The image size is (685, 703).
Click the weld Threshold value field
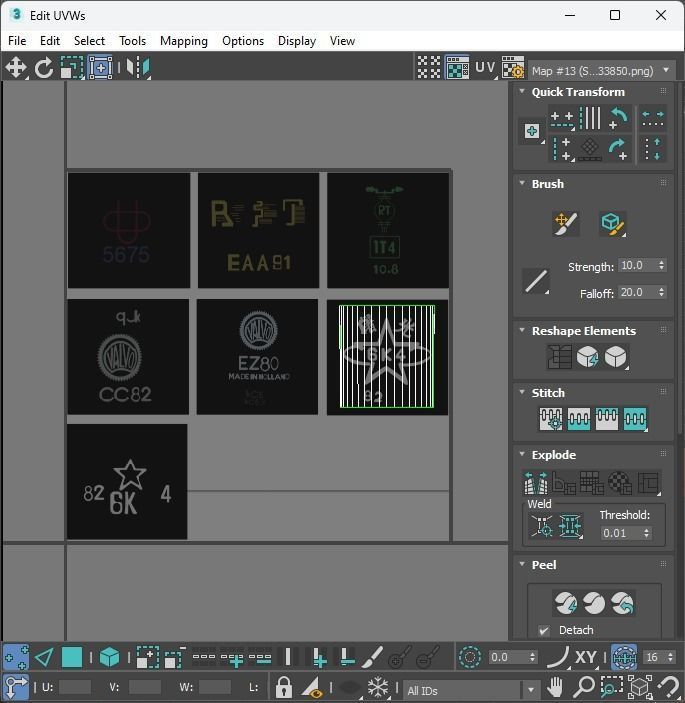(621, 533)
